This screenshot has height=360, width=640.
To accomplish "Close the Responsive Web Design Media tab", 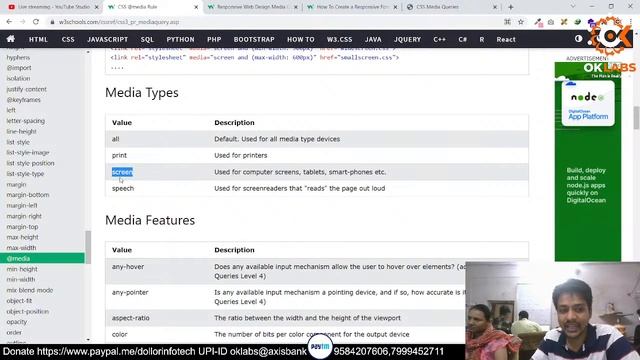I will (296, 7).
